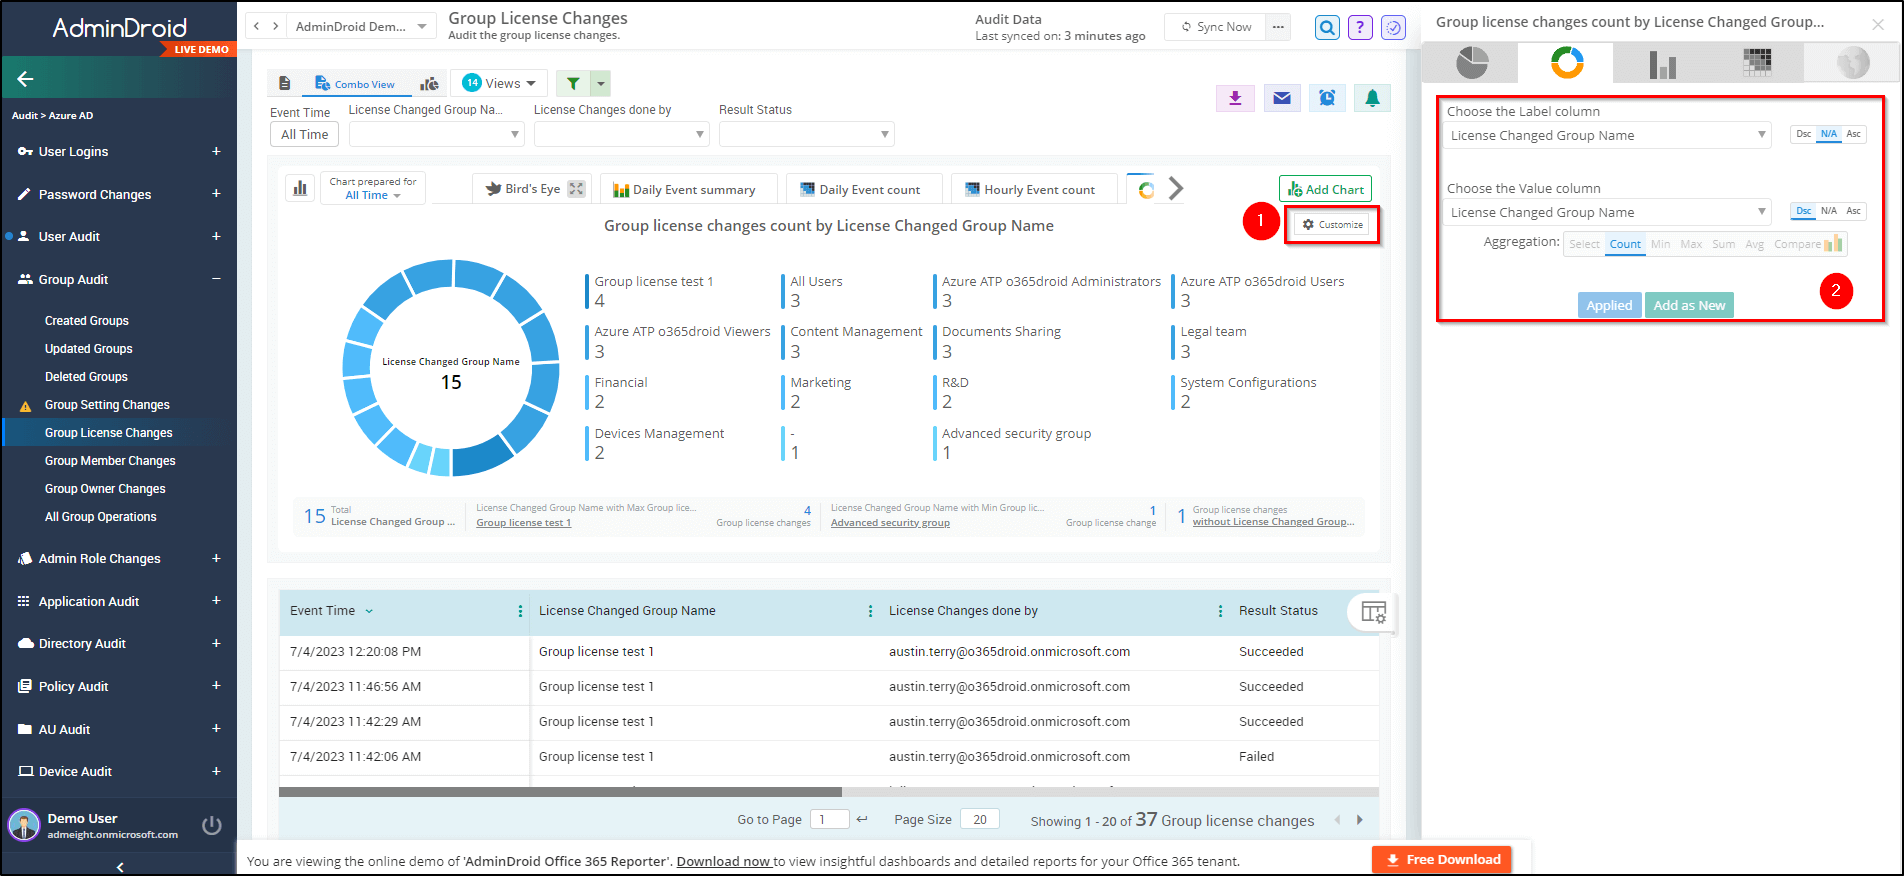Pick the heatmap grid chart icon
The width and height of the screenshot is (1904, 876).
click(1757, 63)
